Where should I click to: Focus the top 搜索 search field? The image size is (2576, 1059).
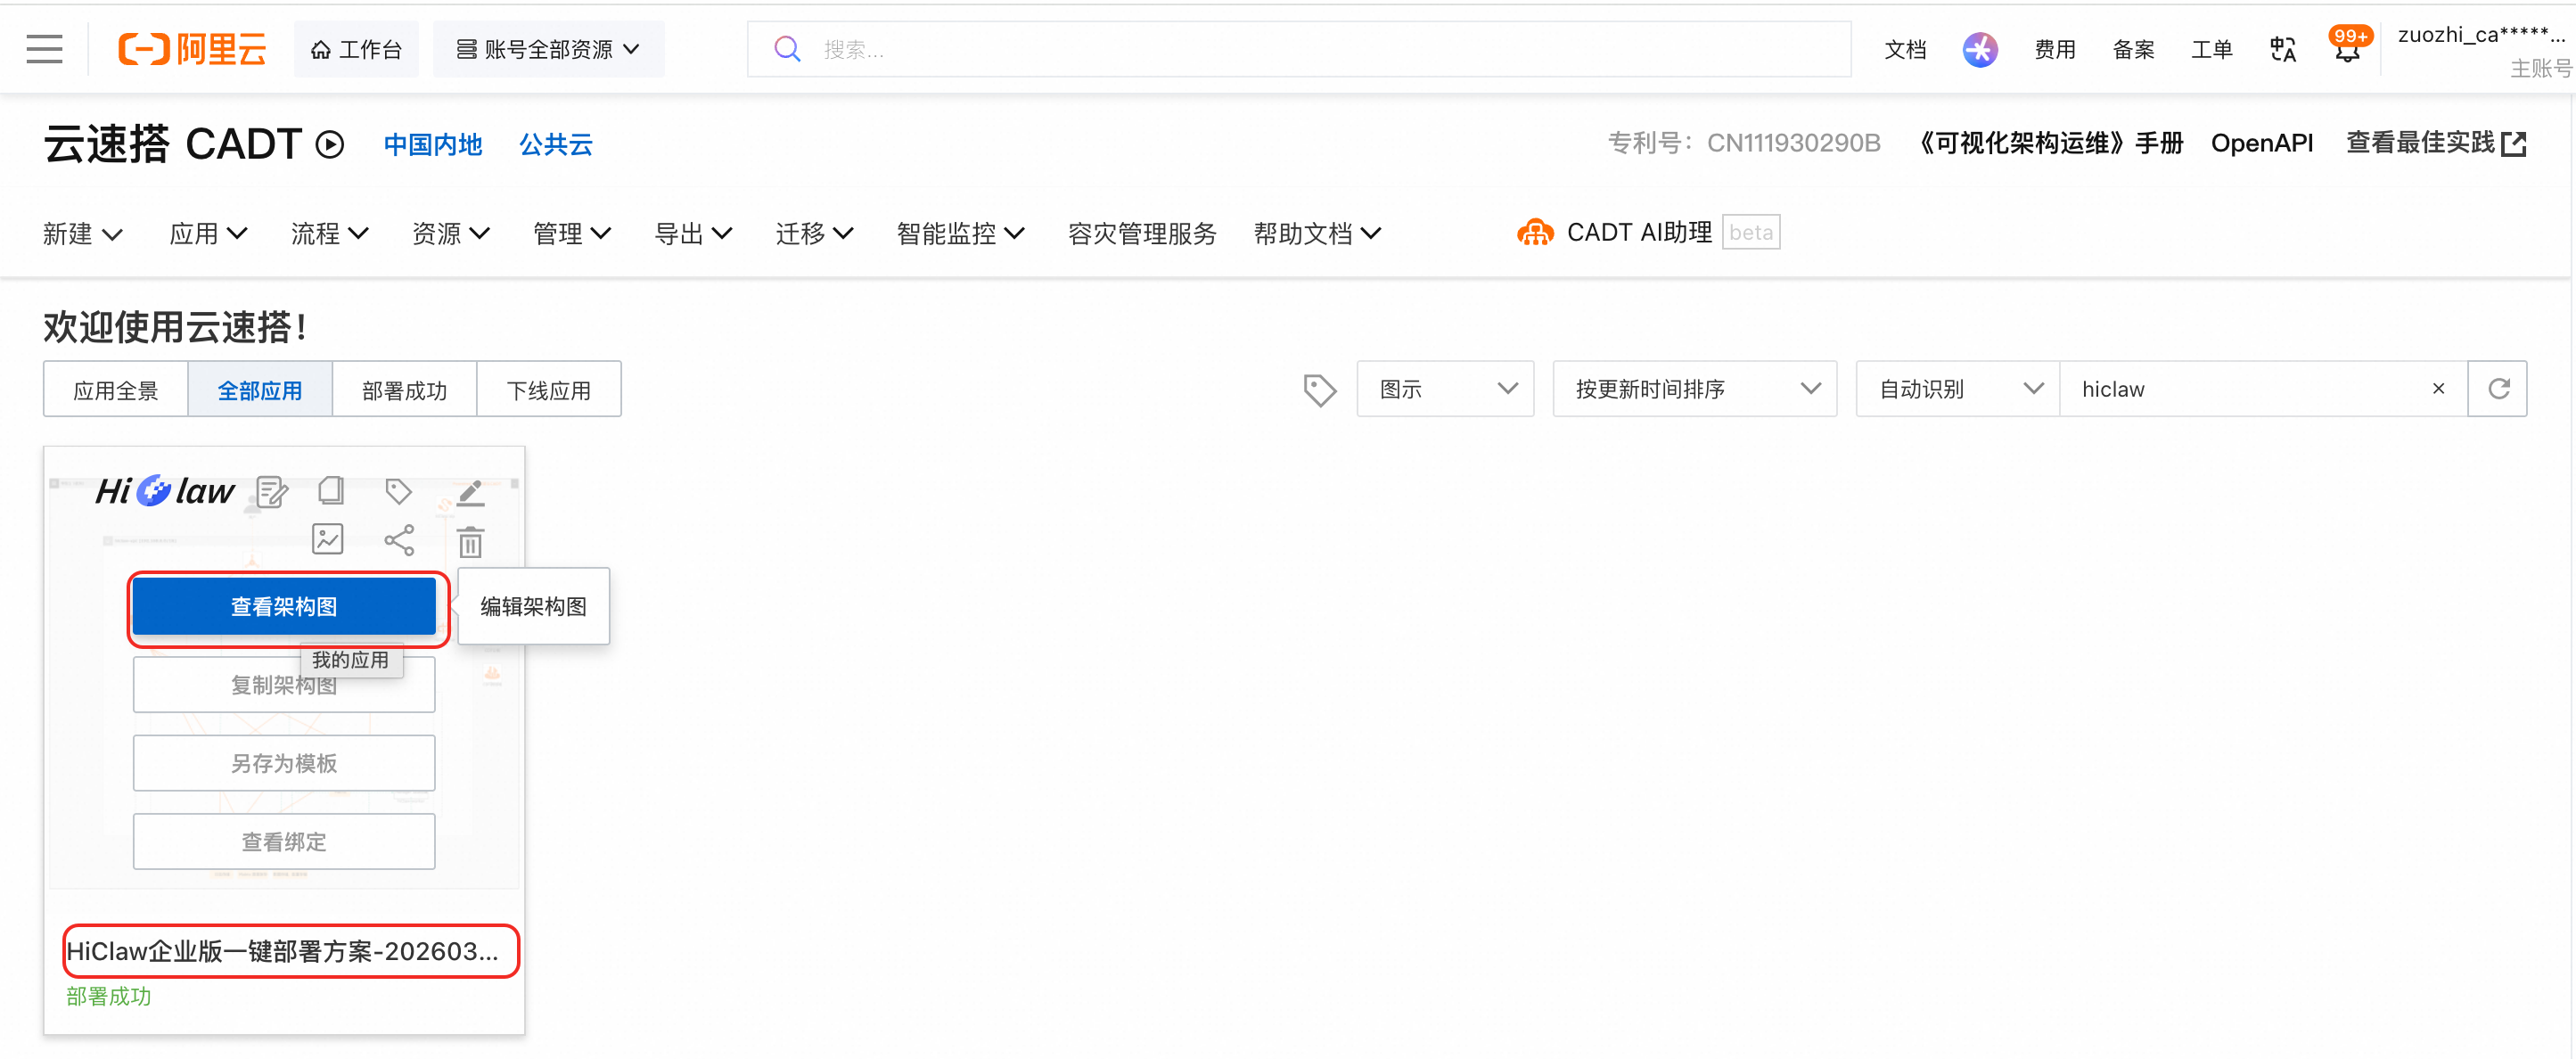(1299, 49)
